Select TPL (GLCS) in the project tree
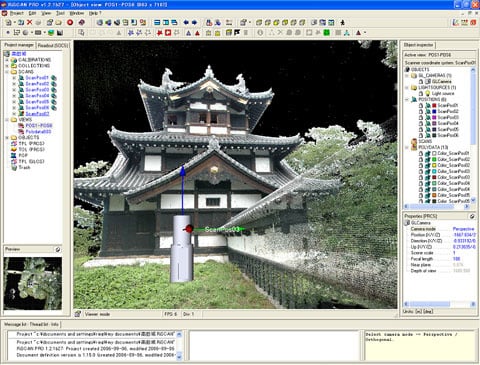 [31, 162]
